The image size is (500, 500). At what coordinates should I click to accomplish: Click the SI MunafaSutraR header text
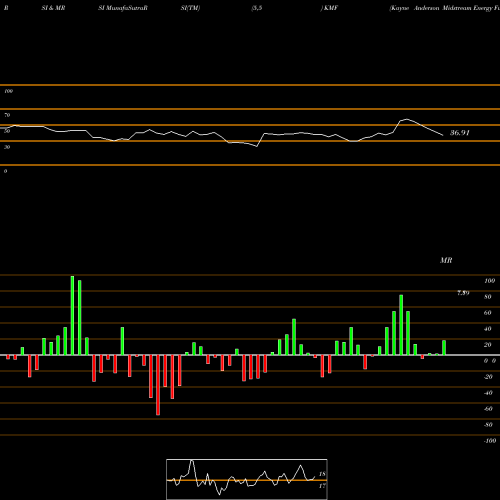point(123,8)
